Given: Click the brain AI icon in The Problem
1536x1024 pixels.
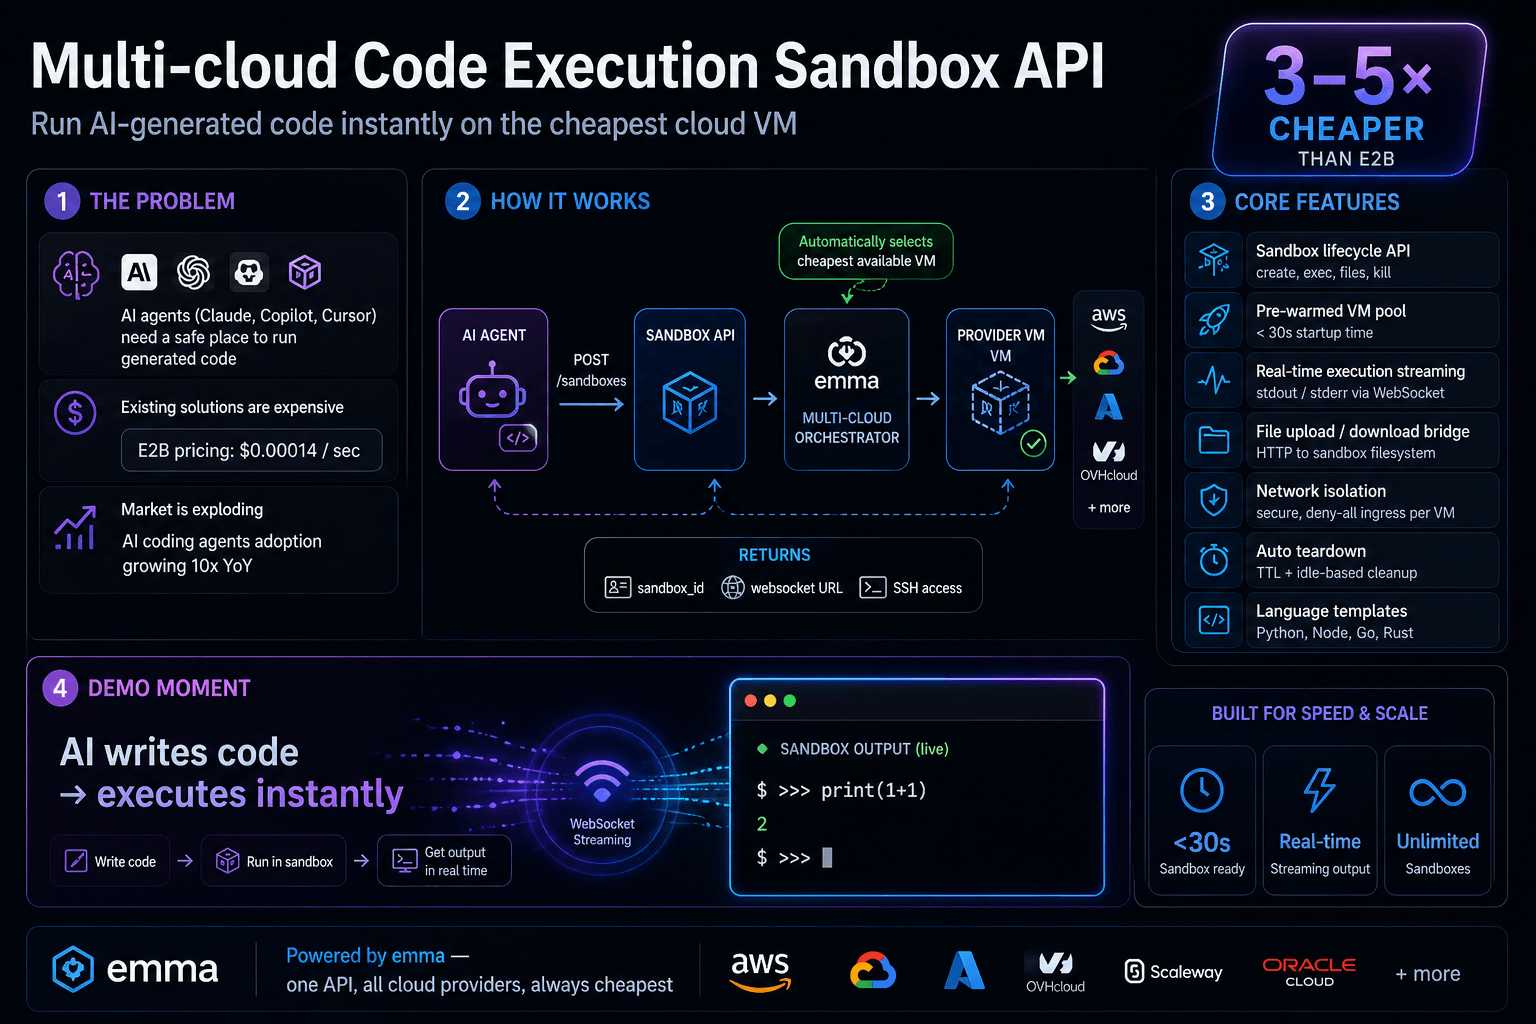Looking at the screenshot, I should 76,274.
